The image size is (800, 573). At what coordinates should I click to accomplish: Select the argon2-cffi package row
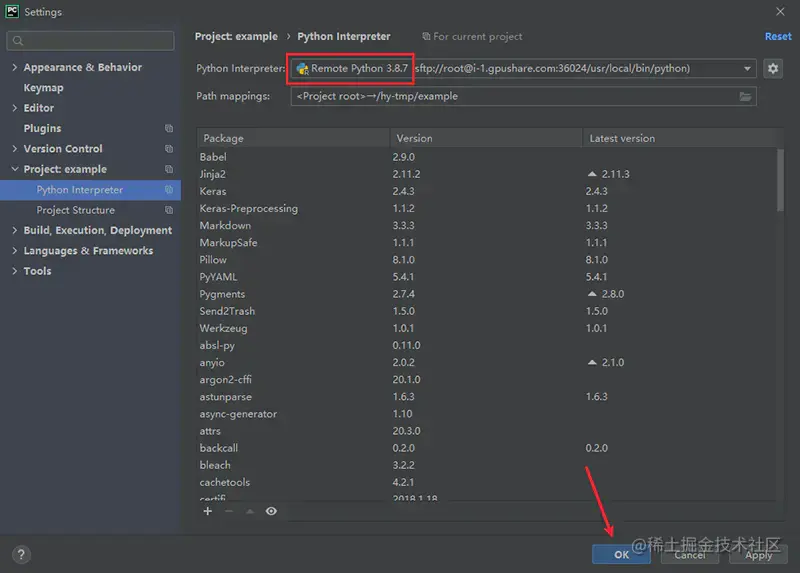coord(487,380)
